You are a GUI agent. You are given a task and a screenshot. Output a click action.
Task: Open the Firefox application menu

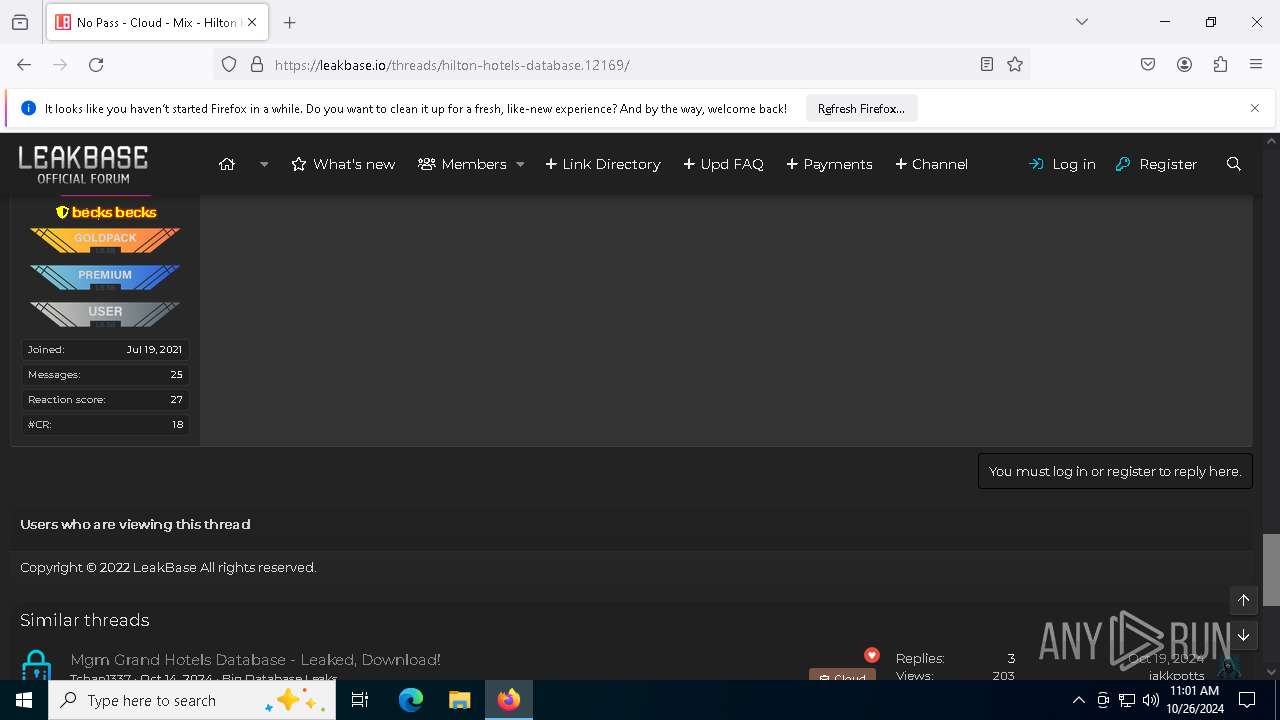coord(1256,64)
